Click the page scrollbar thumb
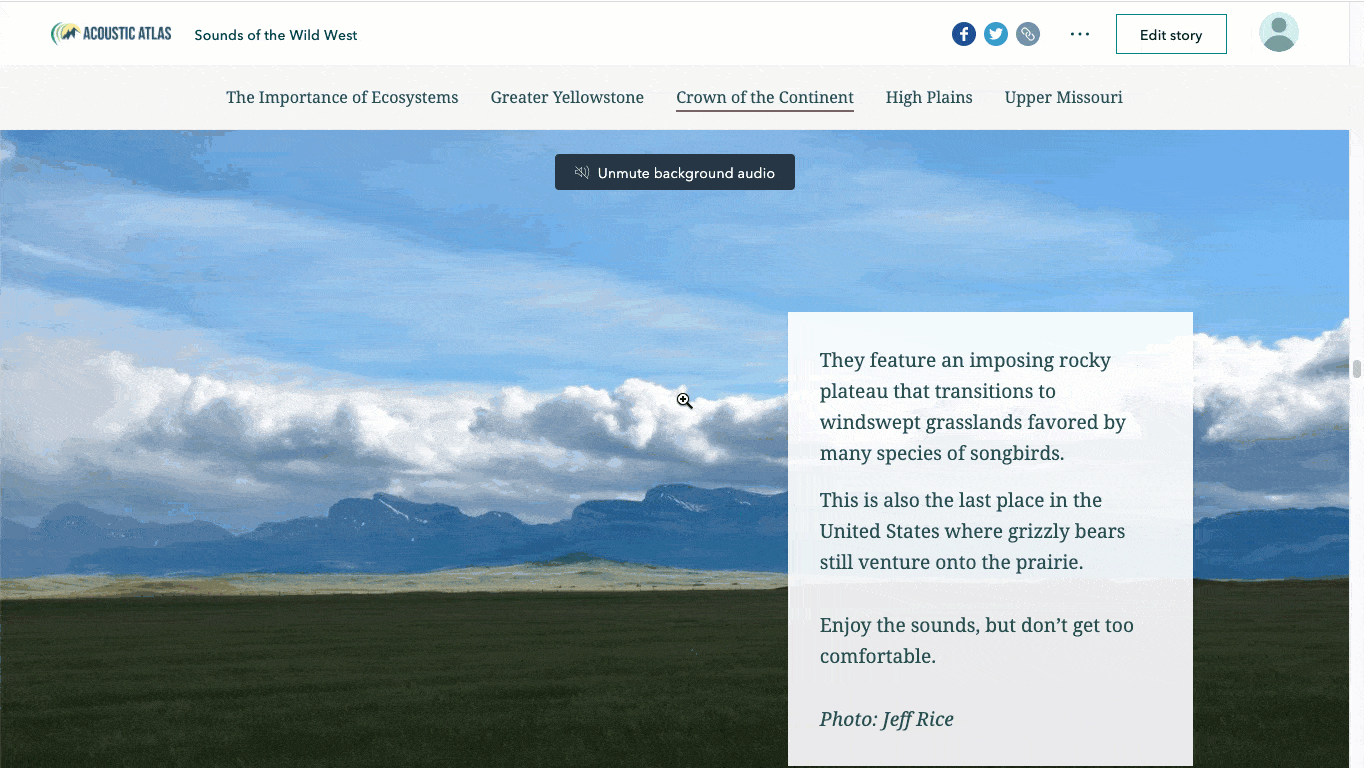 tap(1357, 369)
